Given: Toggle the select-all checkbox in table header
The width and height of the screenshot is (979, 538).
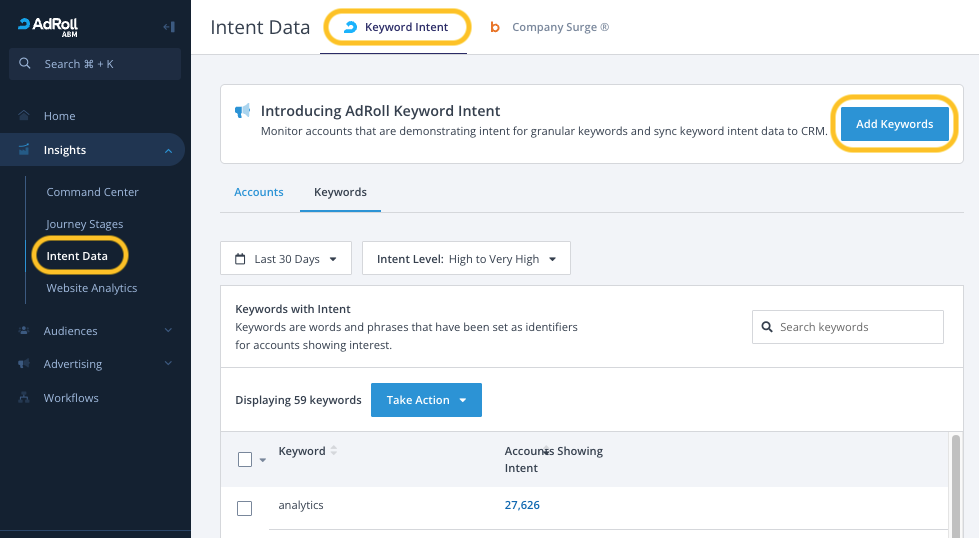Looking at the screenshot, I should pyautogui.click(x=245, y=460).
